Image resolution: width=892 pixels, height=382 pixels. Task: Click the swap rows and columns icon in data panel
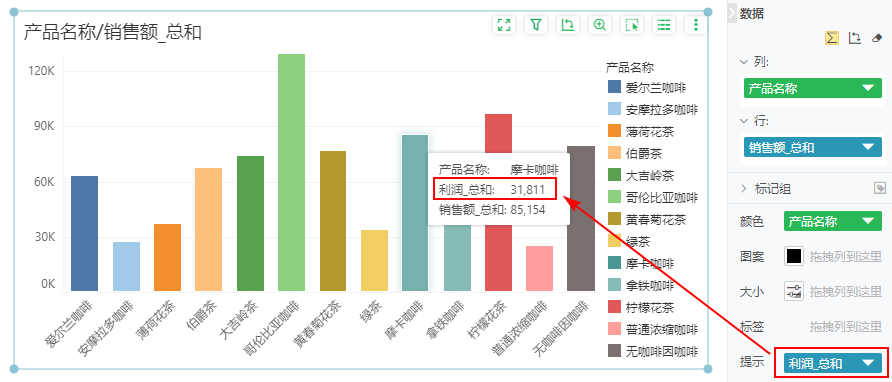click(854, 38)
